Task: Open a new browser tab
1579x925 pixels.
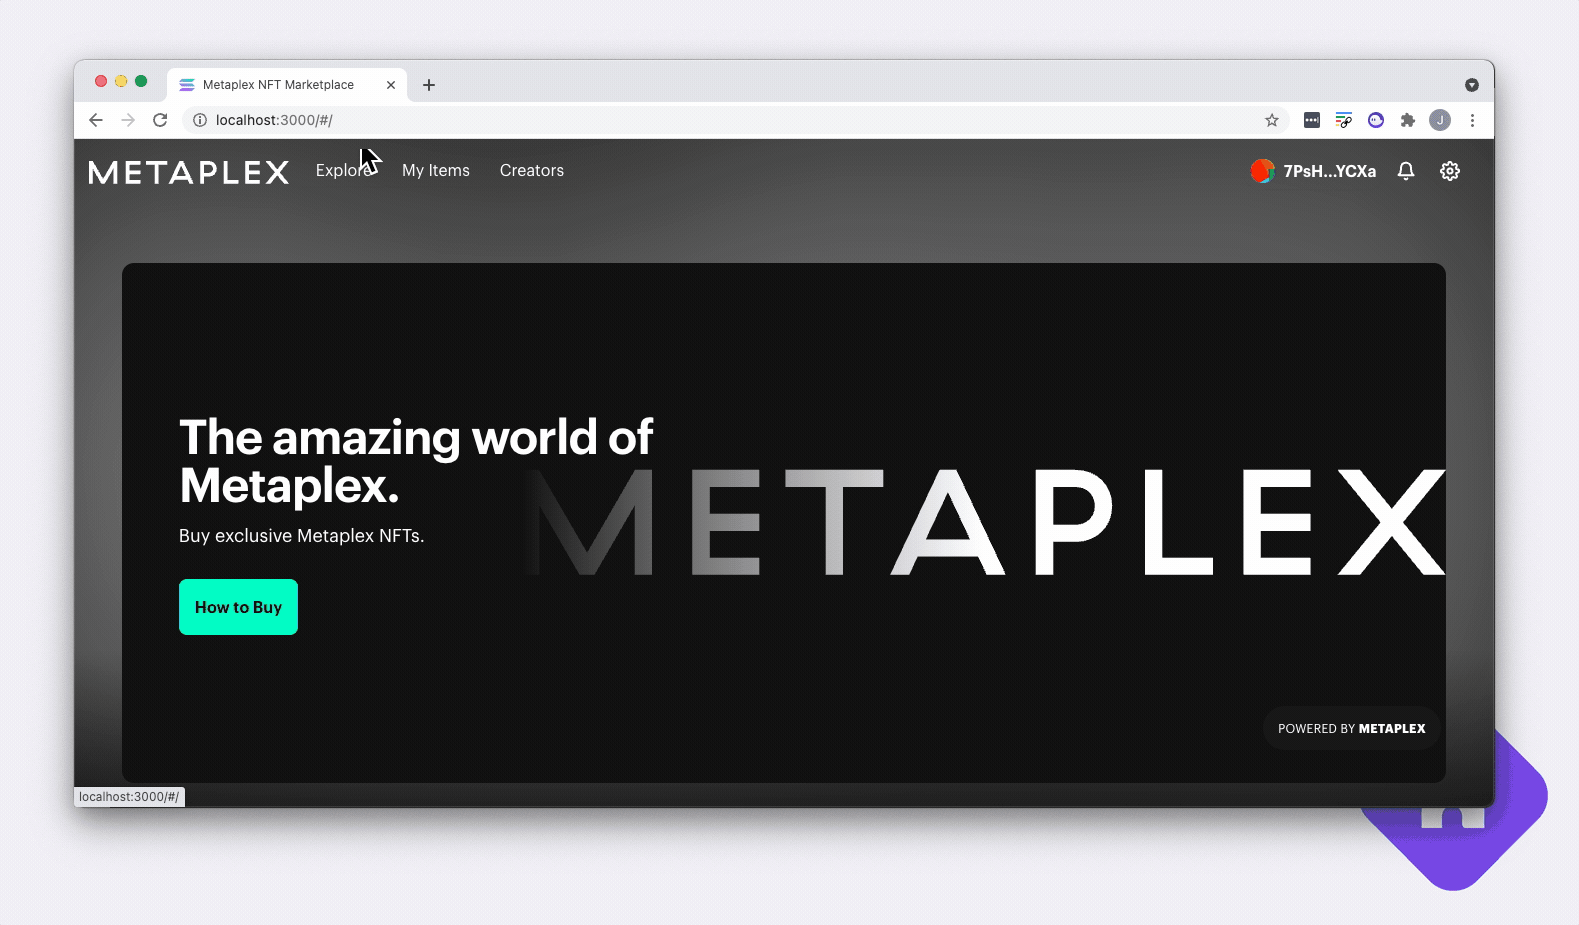Action: (x=429, y=85)
